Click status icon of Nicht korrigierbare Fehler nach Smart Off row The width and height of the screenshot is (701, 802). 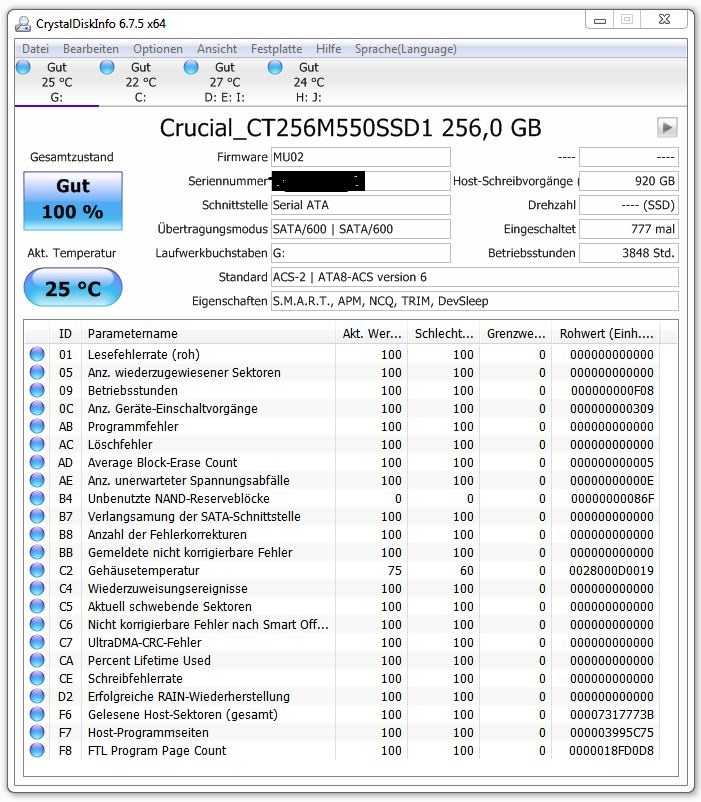[x=37, y=624]
